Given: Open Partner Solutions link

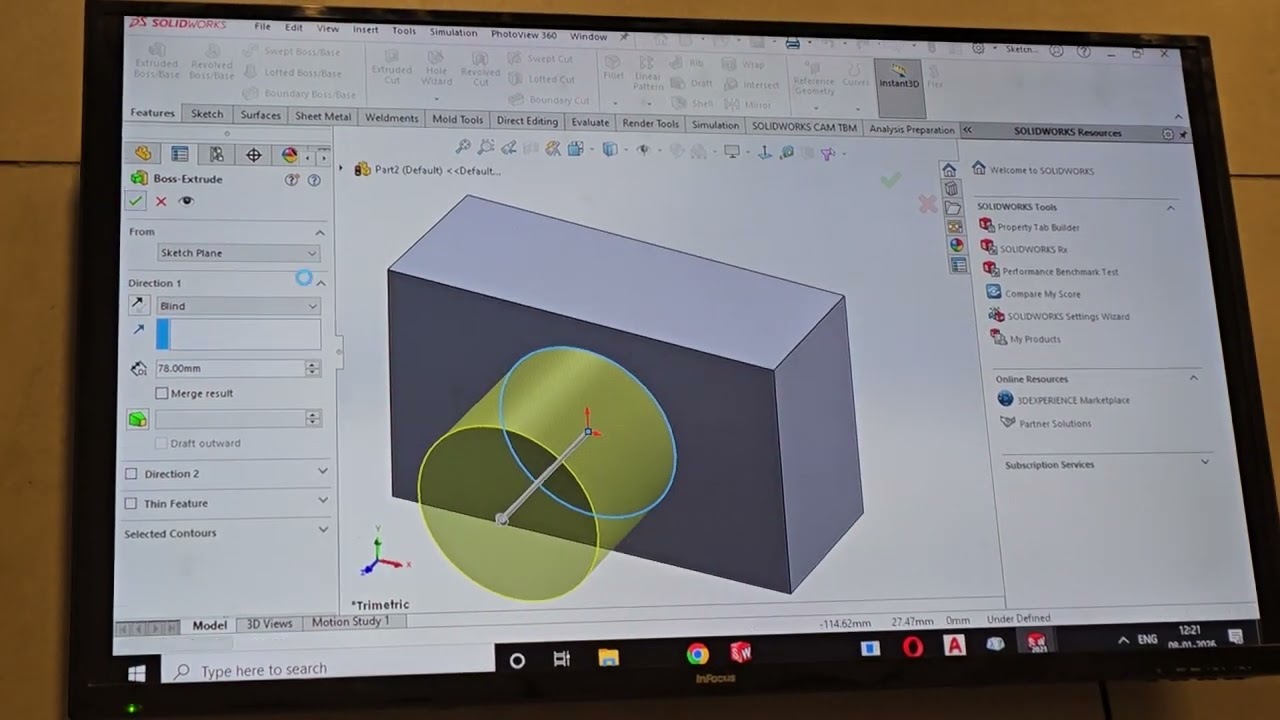Looking at the screenshot, I should 1055,423.
